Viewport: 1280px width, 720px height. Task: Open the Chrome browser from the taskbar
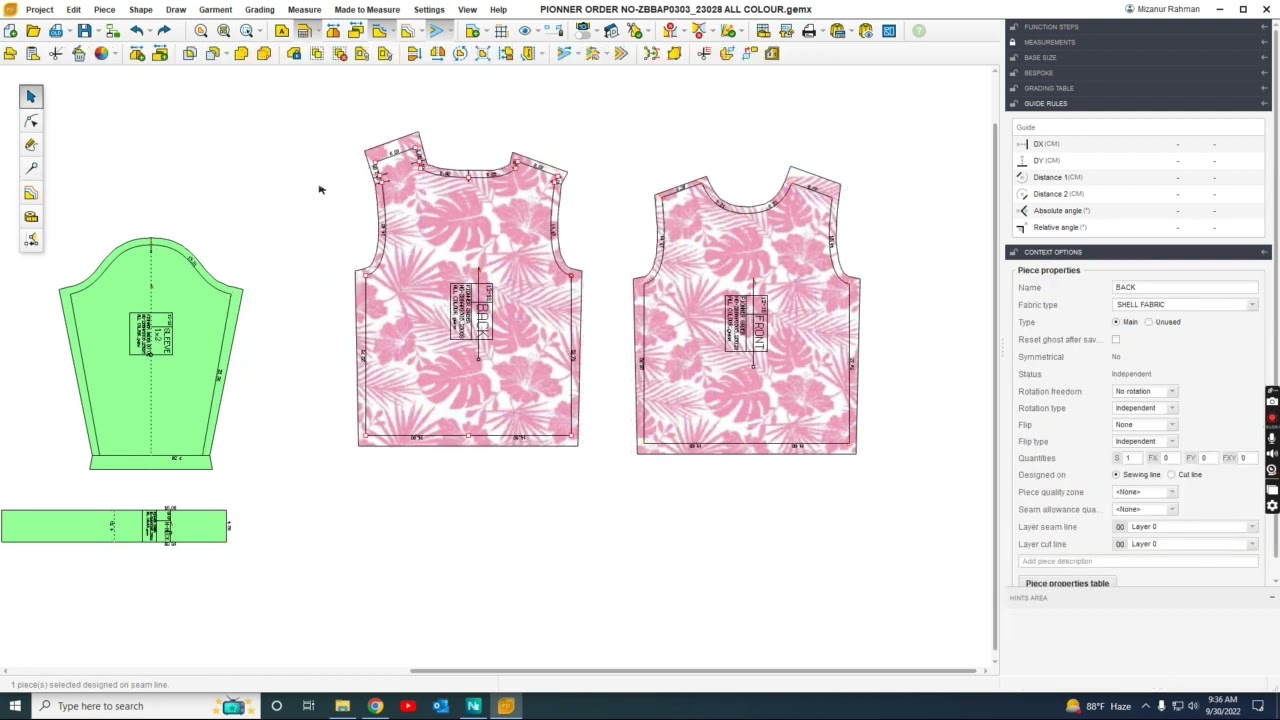[375, 706]
